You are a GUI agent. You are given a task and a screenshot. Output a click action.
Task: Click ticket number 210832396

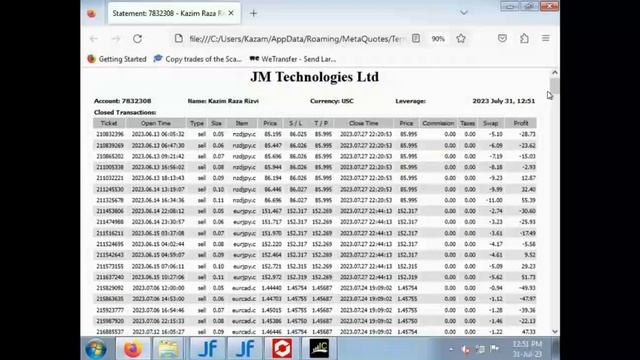[110, 134]
